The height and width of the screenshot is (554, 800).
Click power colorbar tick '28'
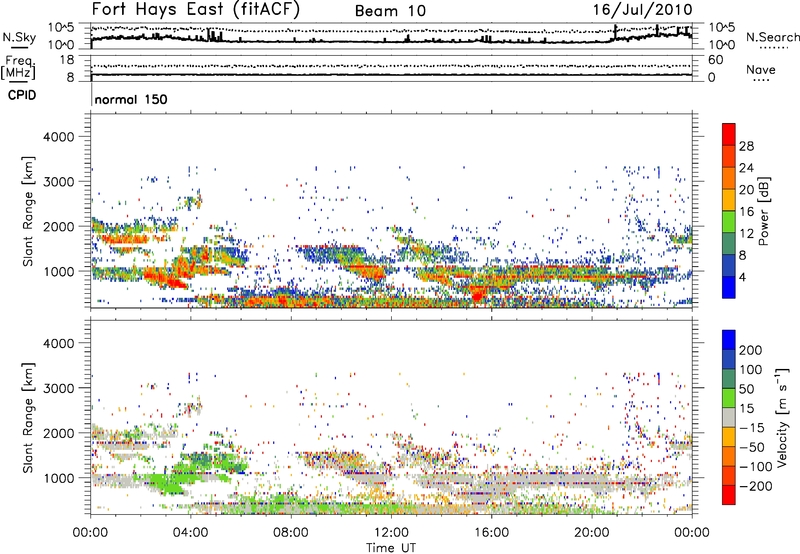pyautogui.click(x=746, y=146)
